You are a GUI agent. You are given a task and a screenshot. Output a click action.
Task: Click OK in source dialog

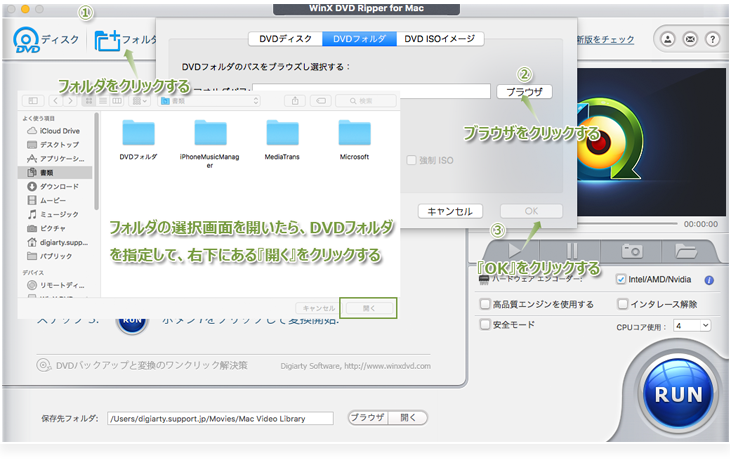click(x=531, y=211)
